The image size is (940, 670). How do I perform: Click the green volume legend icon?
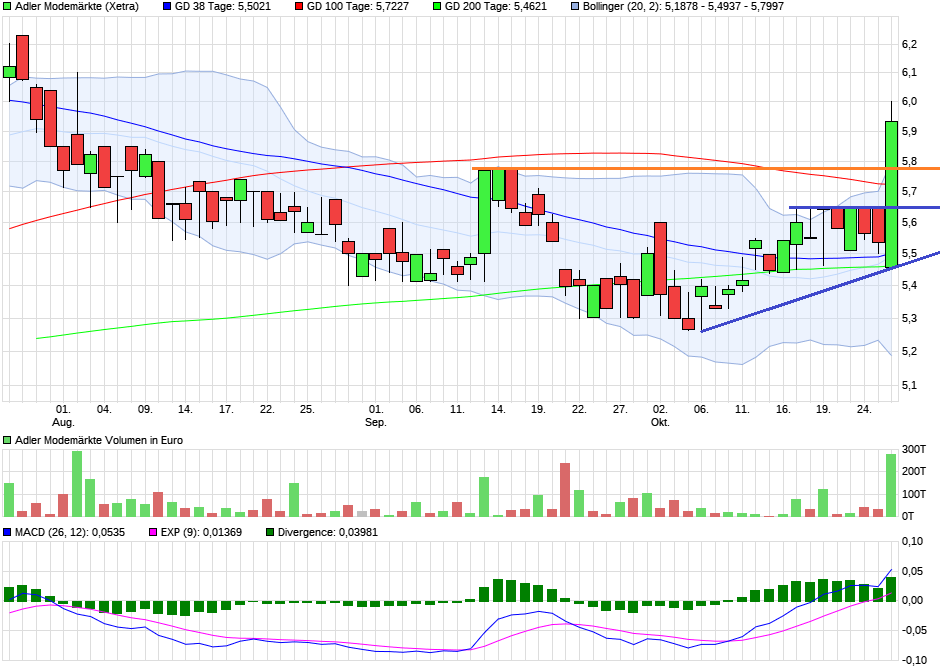point(6,439)
